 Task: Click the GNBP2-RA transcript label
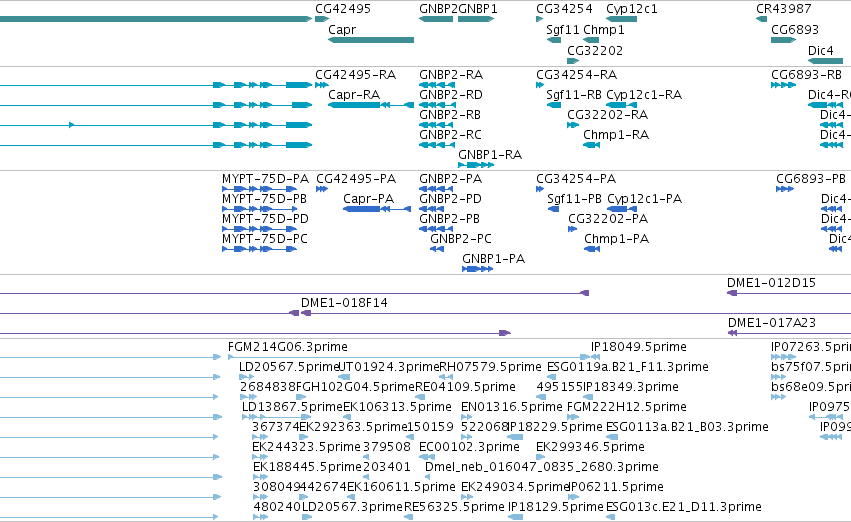(x=451, y=75)
